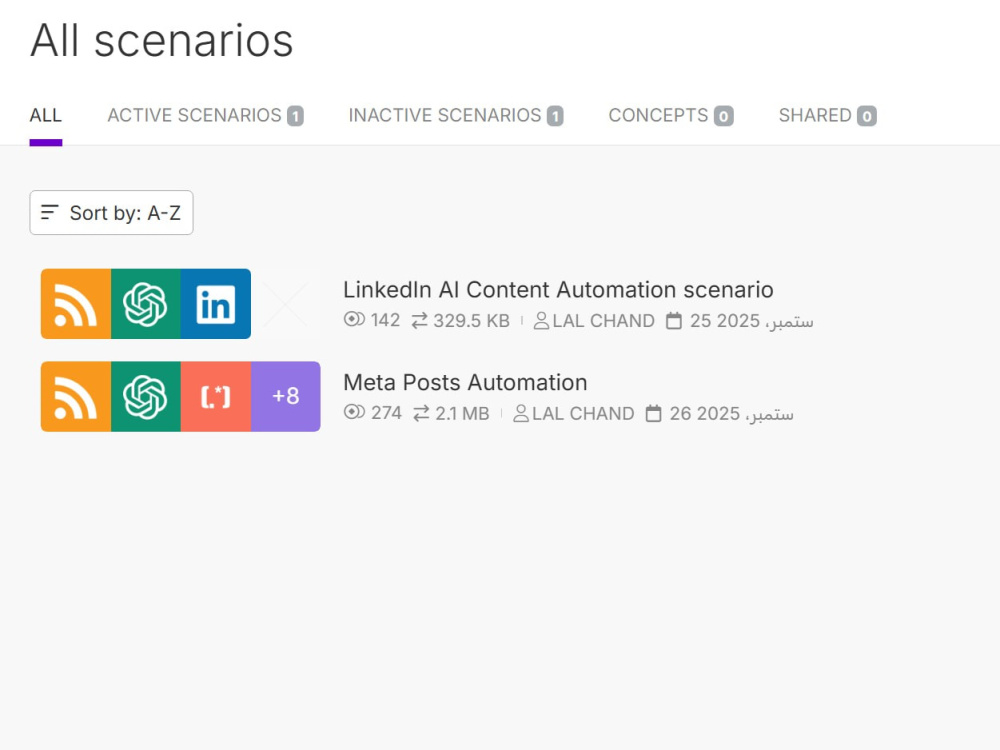Image resolution: width=1000 pixels, height=750 pixels.
Task: Click the LinkedIn module icon
Action: (216, 304)
